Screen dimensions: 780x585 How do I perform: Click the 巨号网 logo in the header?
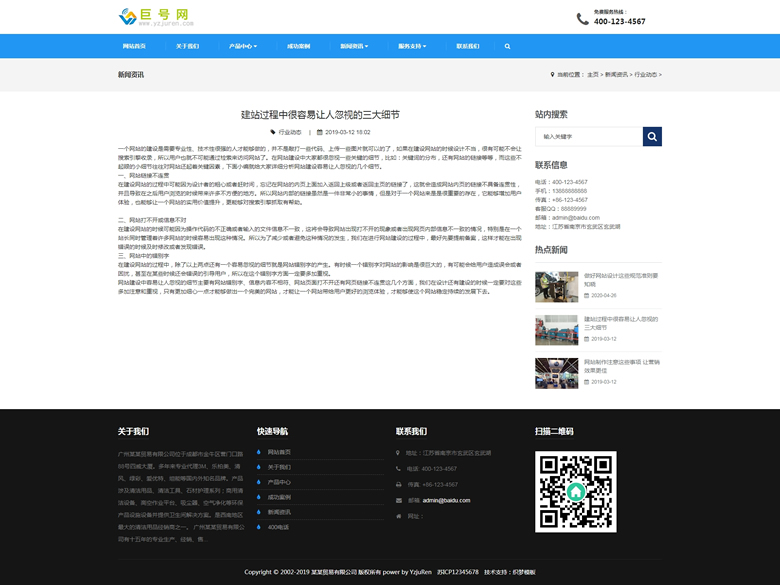pyautogui.click(x=153, y=16)
